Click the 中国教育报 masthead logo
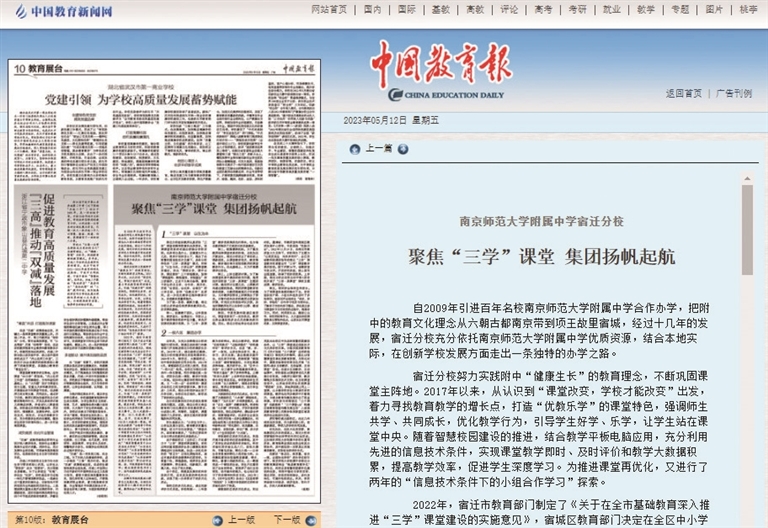The image size is (768, 528). [x=441, y=64]
